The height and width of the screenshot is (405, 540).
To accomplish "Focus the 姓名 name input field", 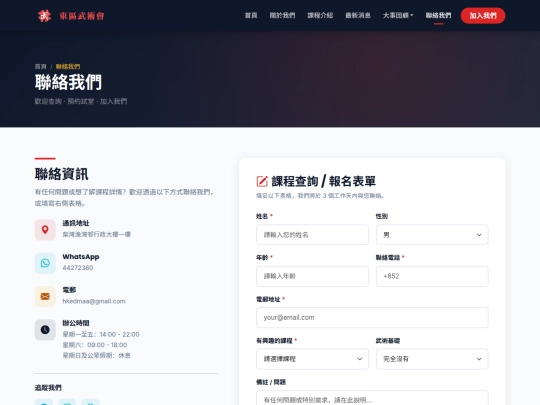I will [312, 235].
